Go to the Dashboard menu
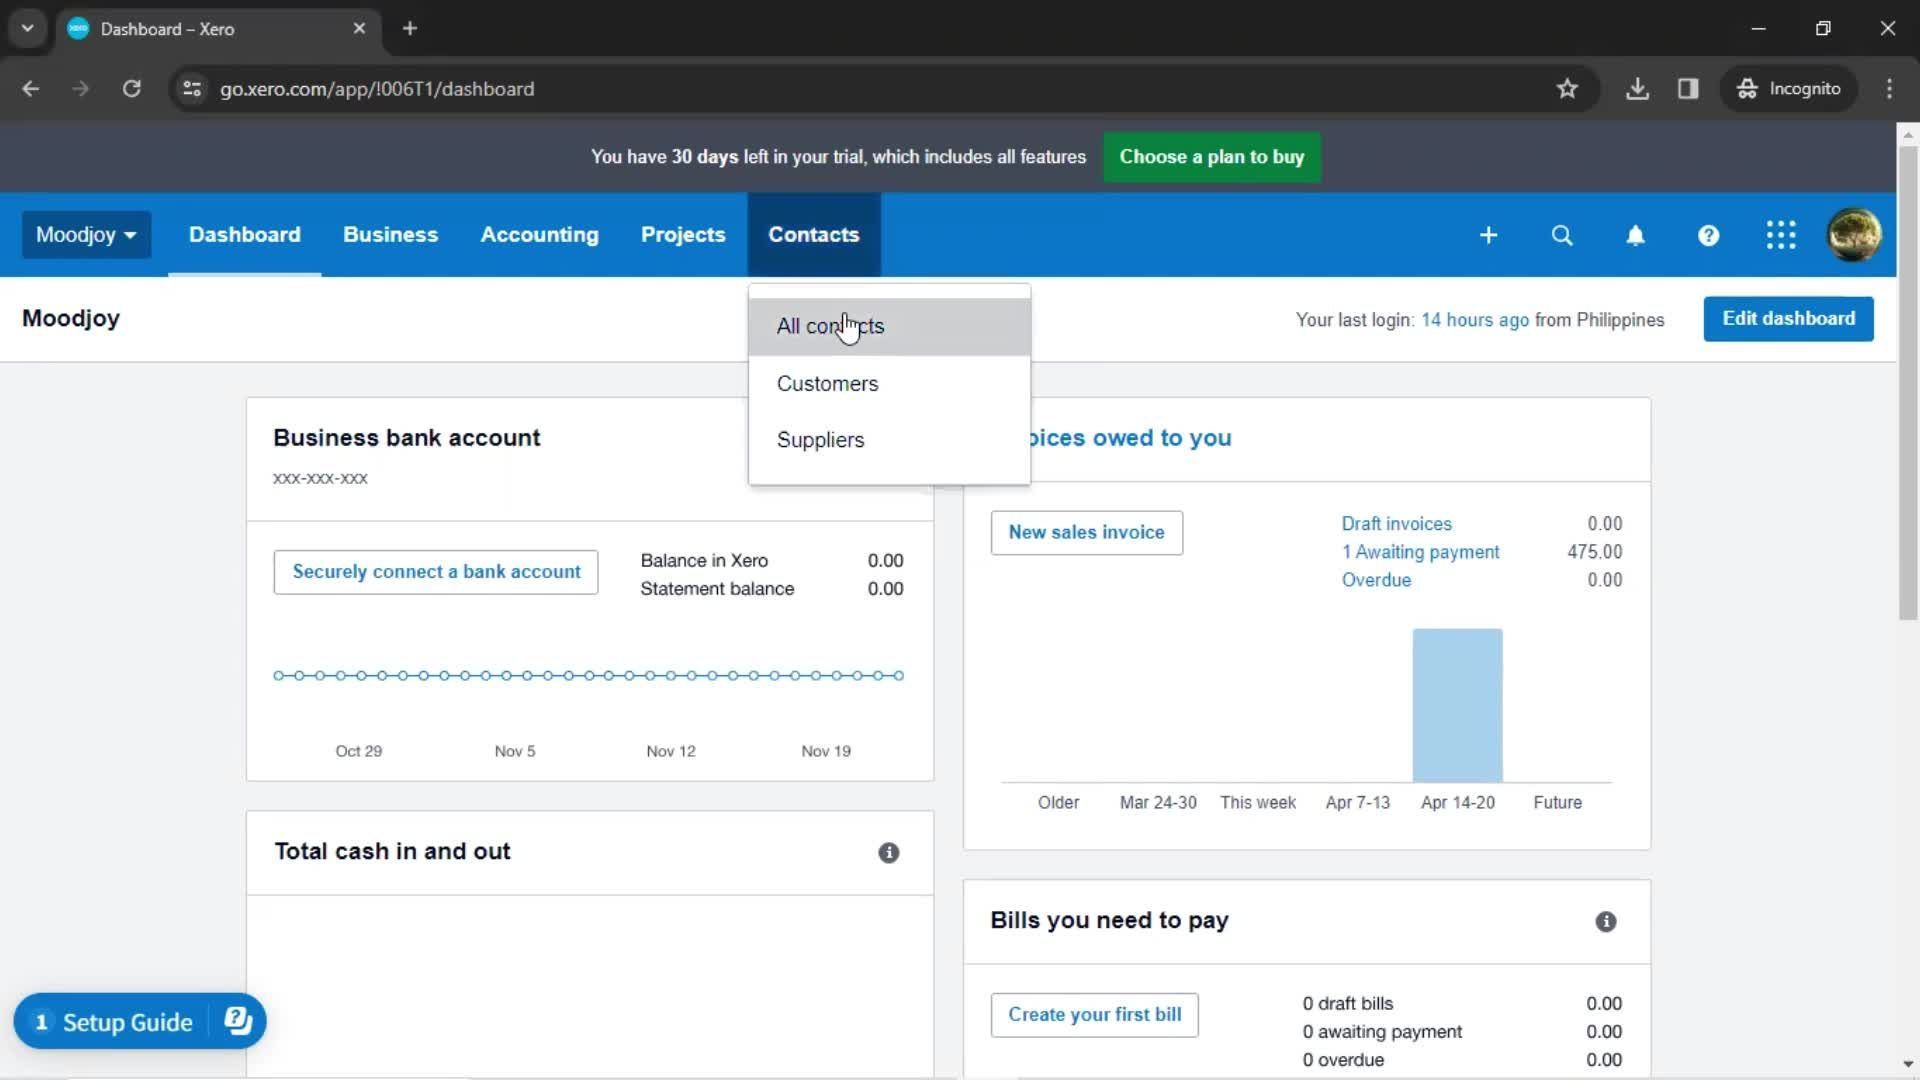This screenshot has height=1080, width=1920. (x=244, y=235)
